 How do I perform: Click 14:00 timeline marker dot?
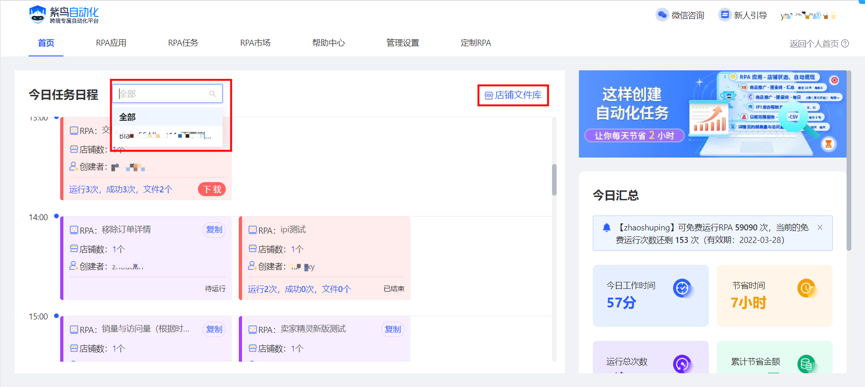point(56,217)
